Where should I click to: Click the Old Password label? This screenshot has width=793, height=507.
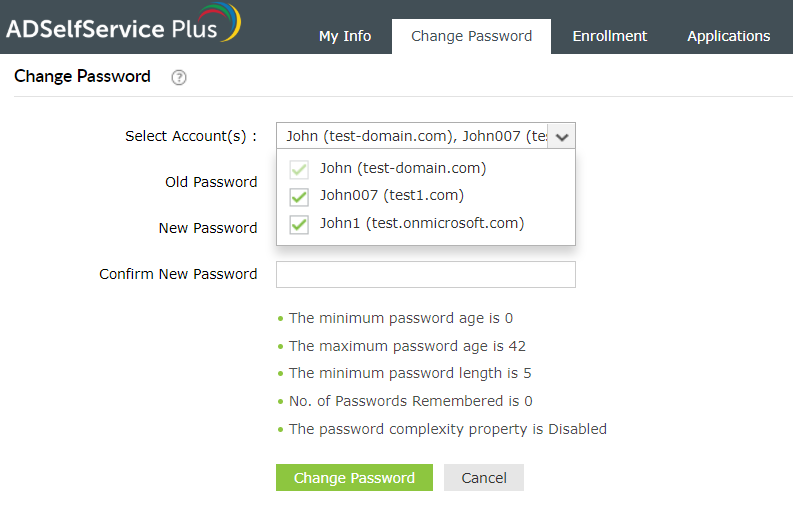point(211,182)
